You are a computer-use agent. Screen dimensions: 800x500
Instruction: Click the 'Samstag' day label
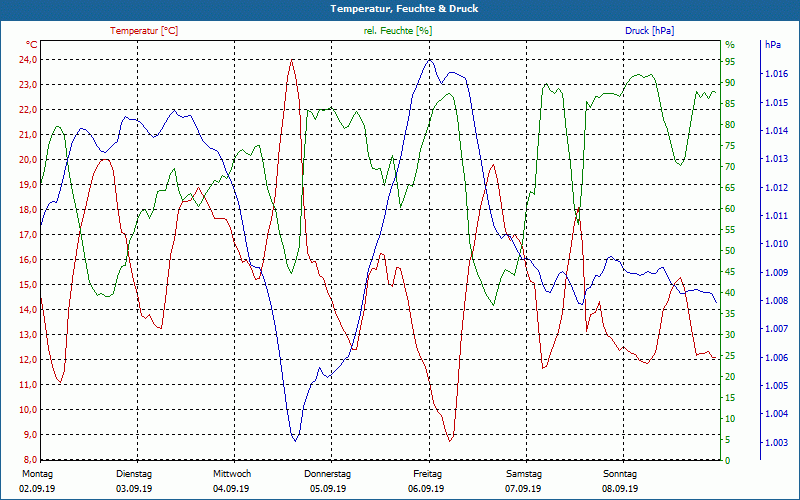point(523,474)
